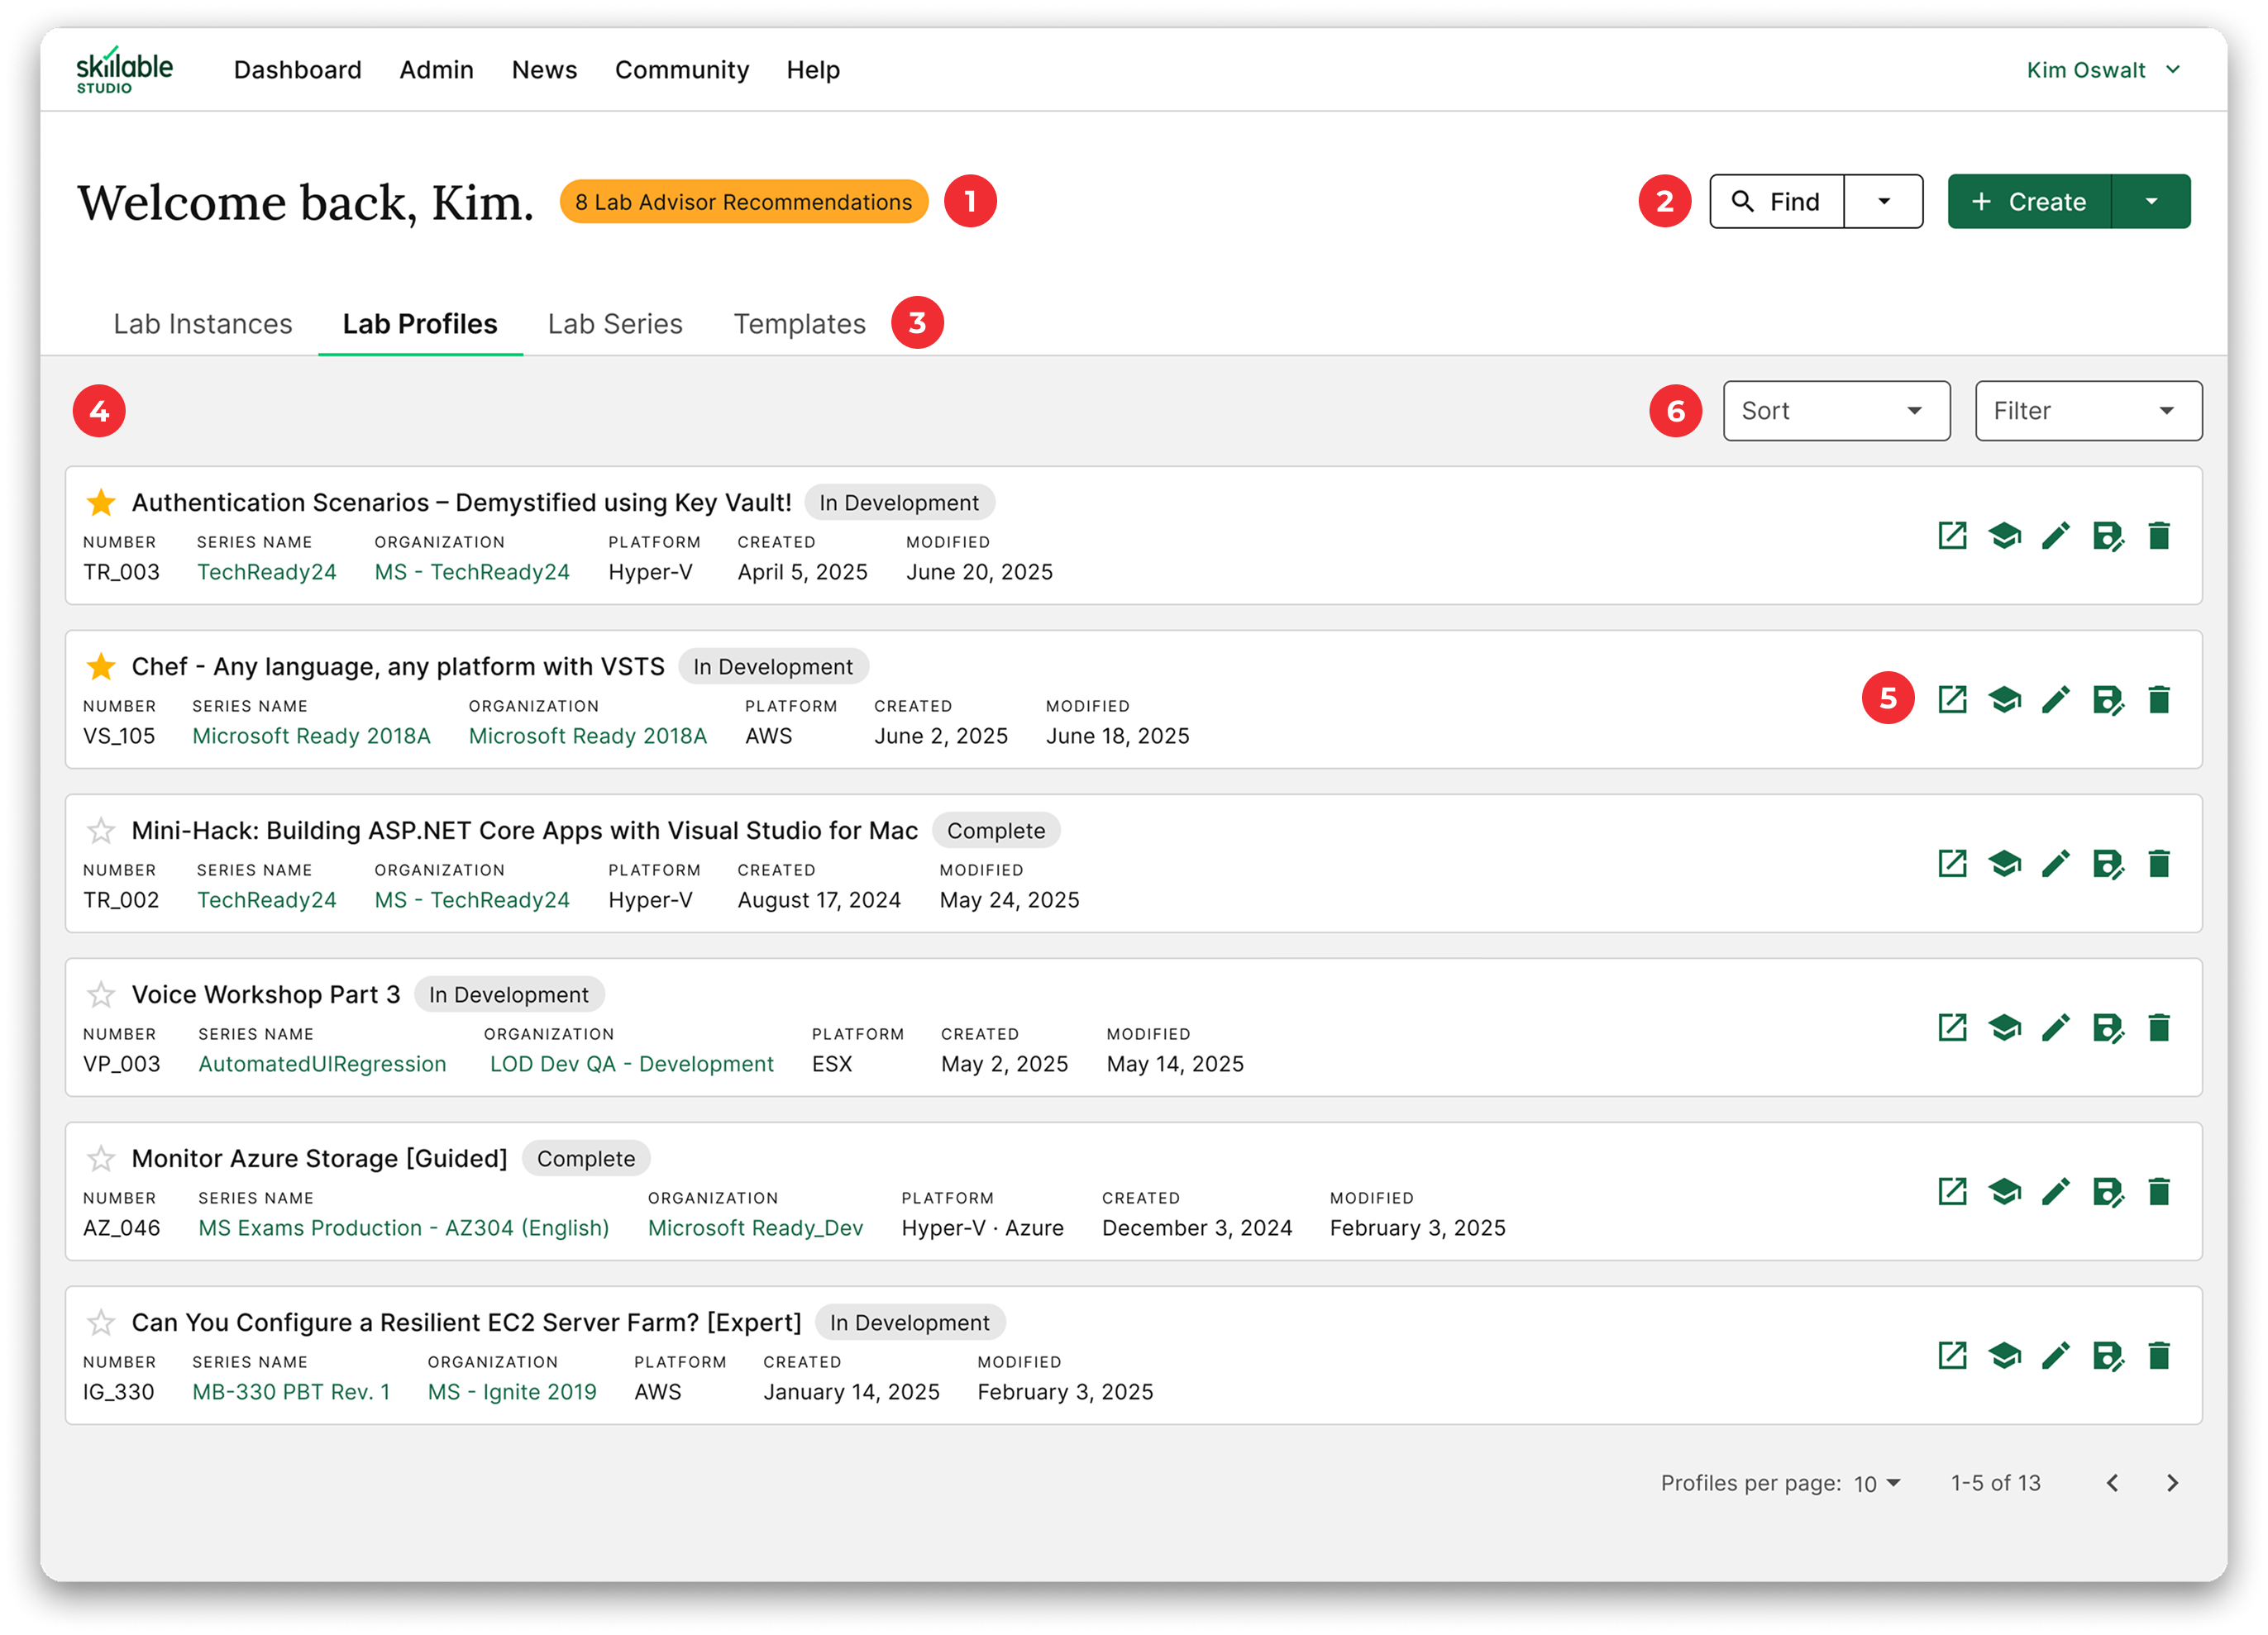Open the News menu item

(x=544, y=70)
